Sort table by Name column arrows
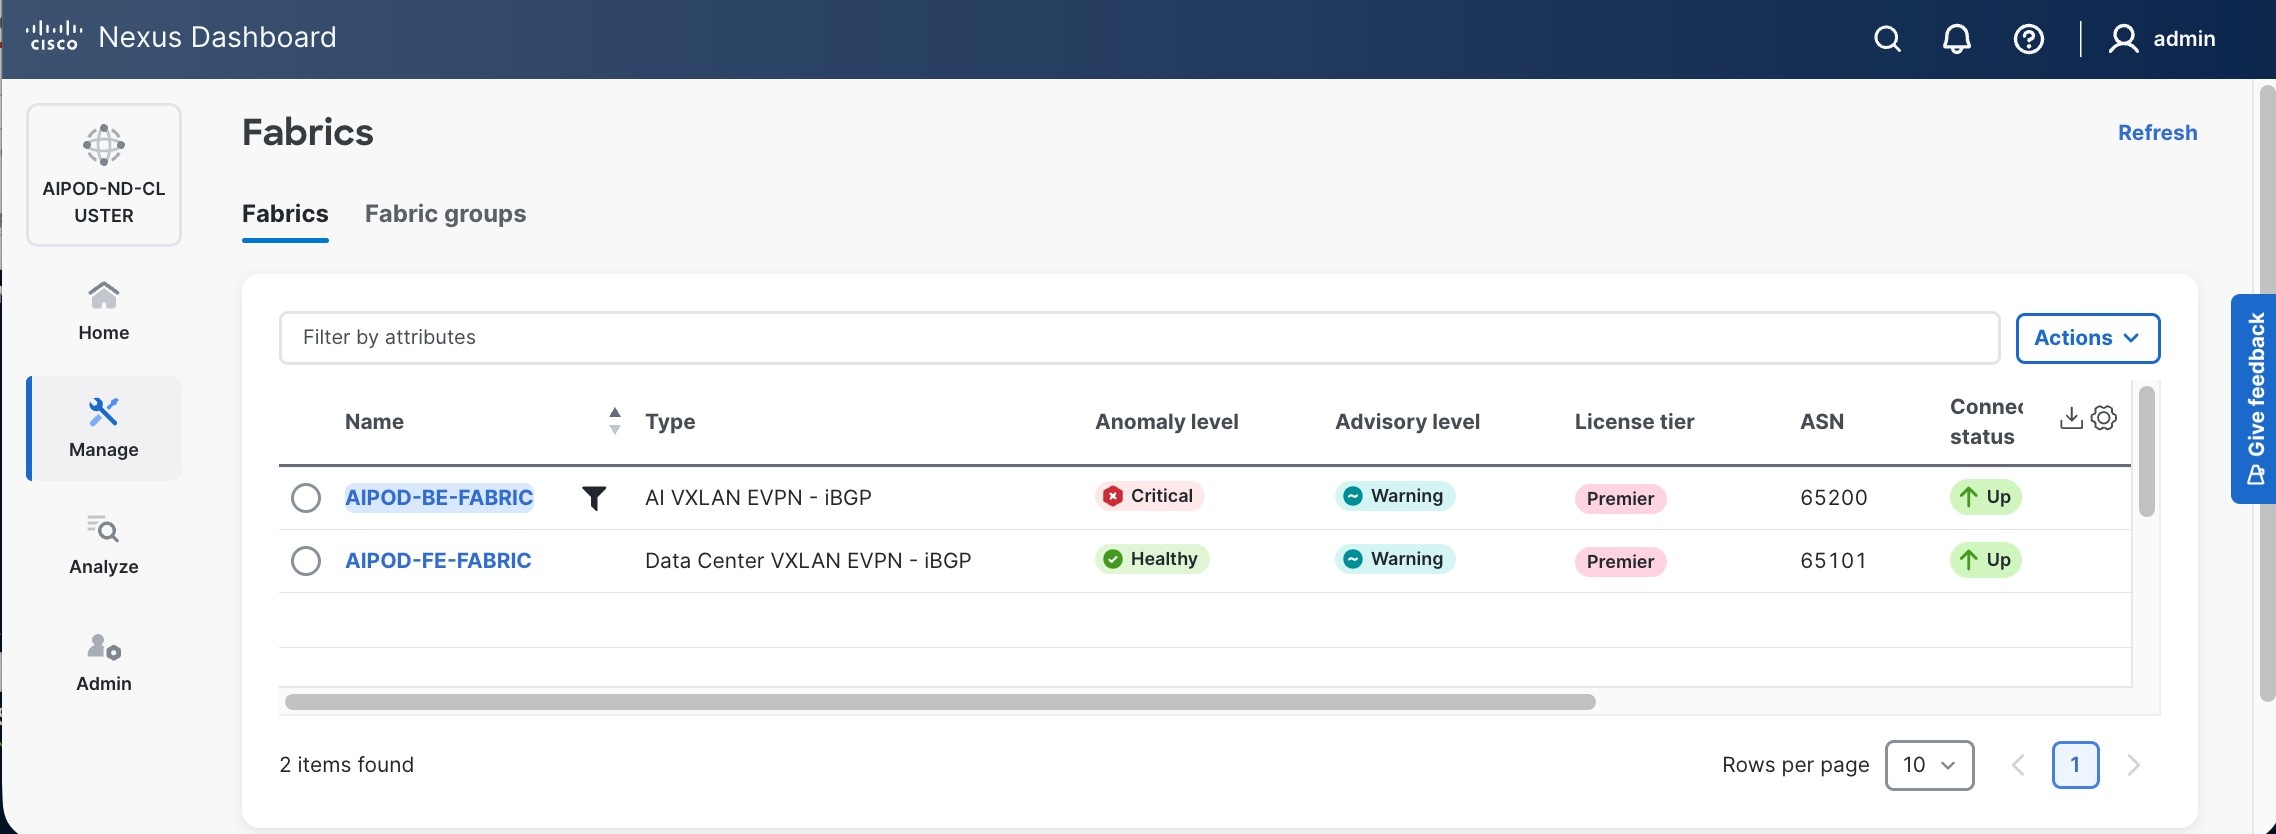2276x834 pixels. [615, 421]
